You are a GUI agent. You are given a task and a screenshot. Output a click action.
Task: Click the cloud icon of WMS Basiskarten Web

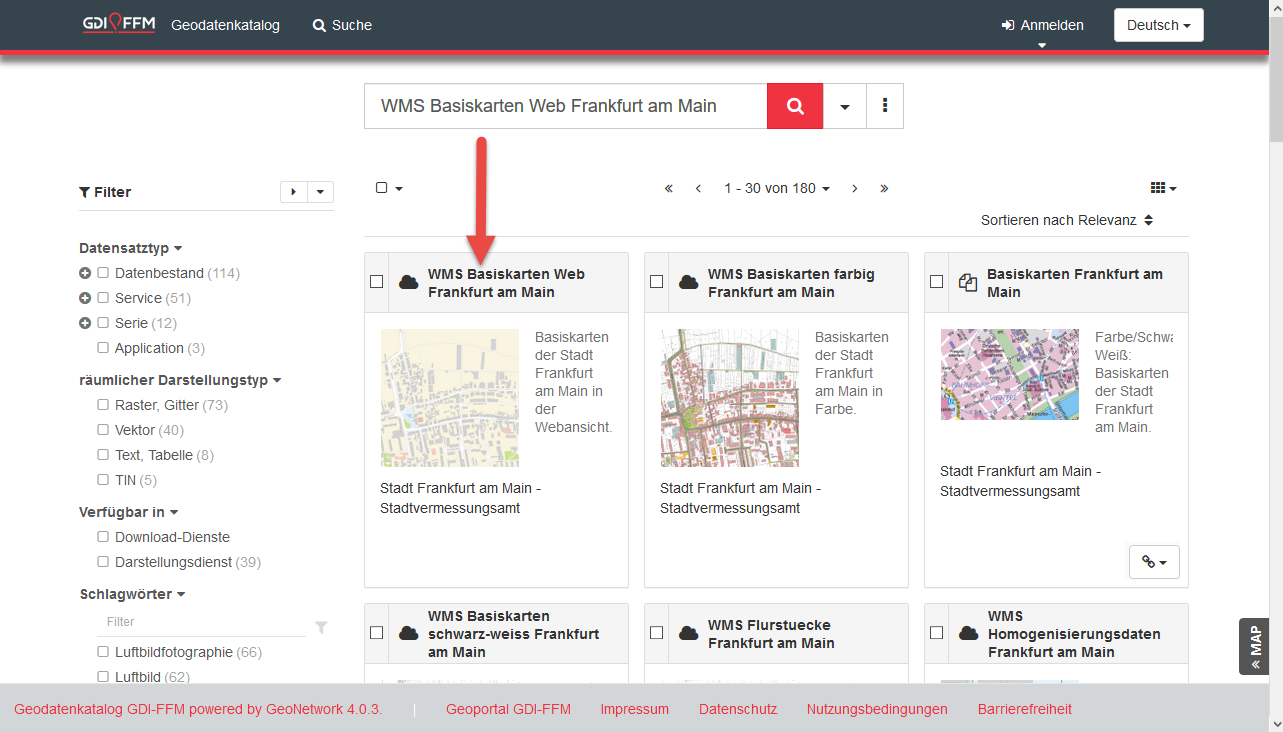coord(408,282)
